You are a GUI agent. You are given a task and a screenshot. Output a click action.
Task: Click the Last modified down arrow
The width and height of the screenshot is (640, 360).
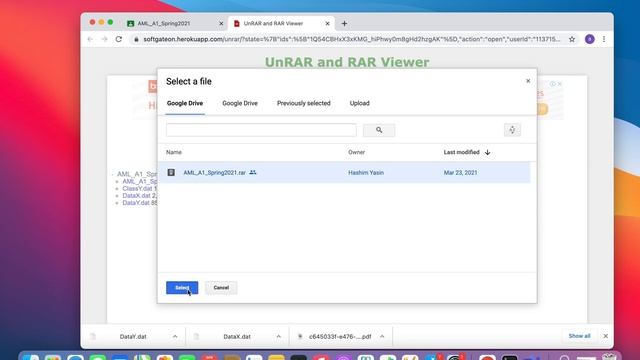487,152
